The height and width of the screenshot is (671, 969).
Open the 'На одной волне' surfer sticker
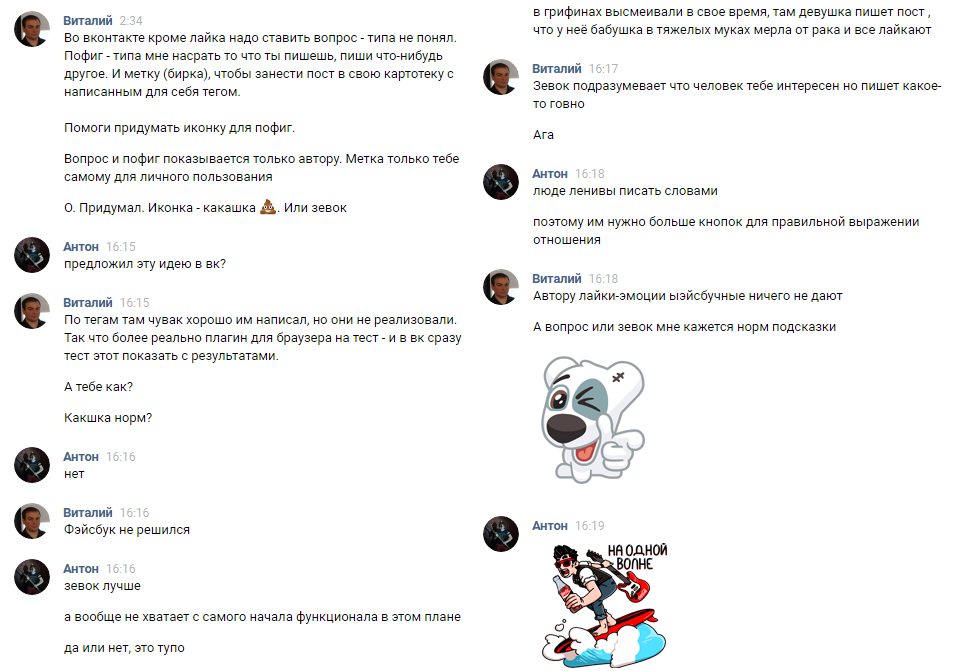[x=605, y=605]
